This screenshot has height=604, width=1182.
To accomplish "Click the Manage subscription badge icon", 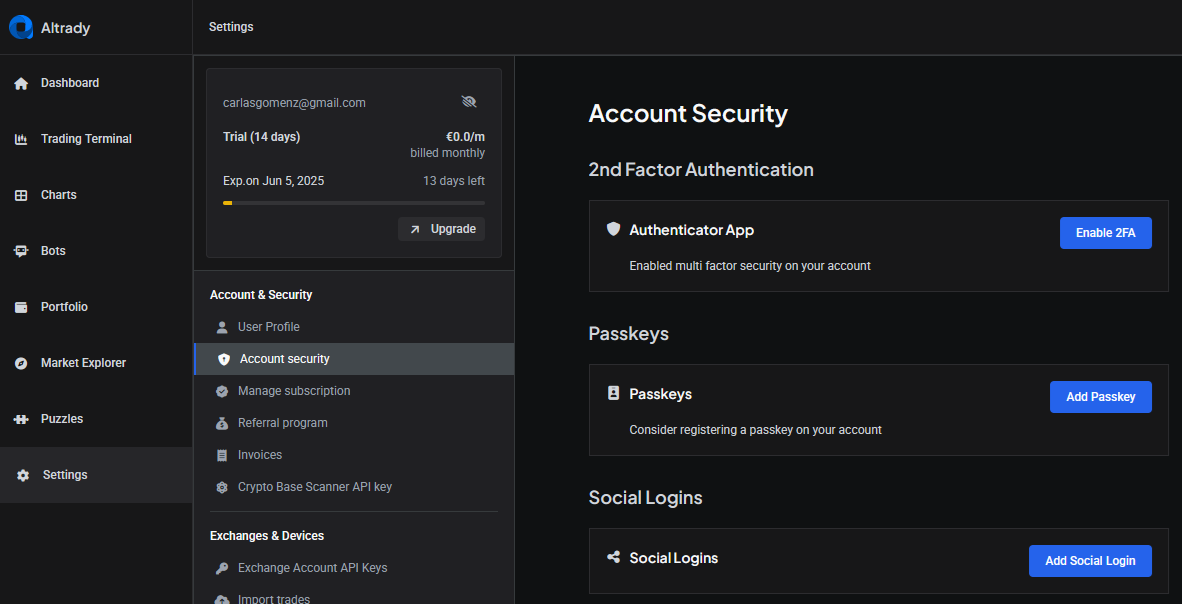I will point(222,391).
